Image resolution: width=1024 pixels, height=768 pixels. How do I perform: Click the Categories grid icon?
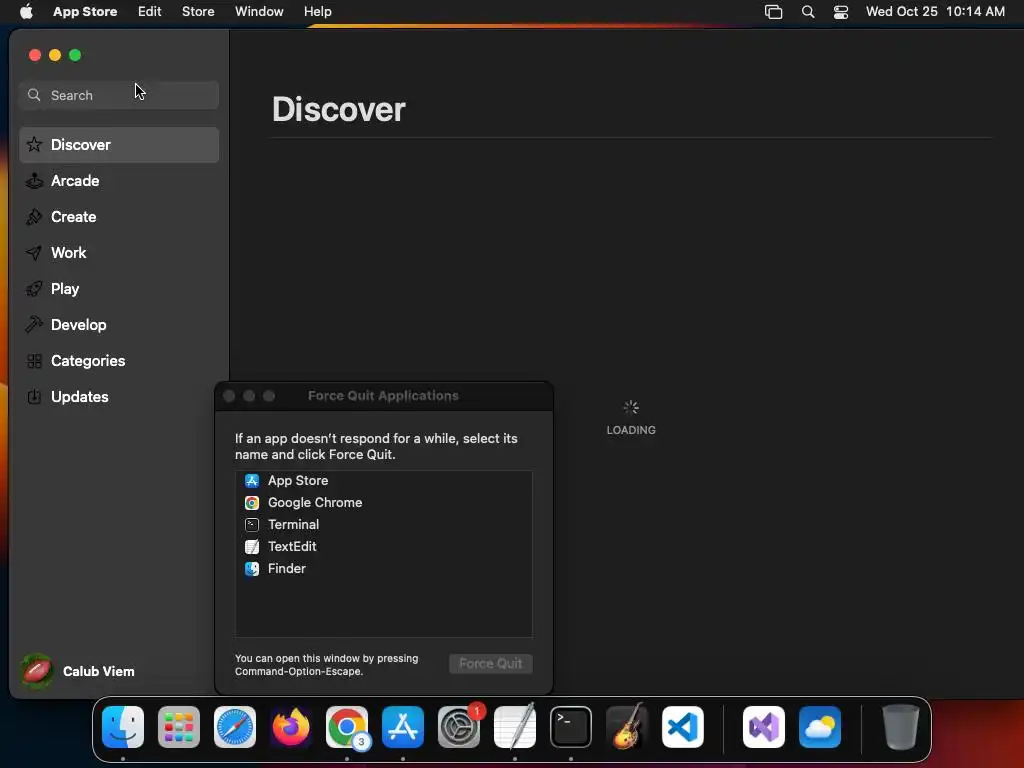[34, 360]
